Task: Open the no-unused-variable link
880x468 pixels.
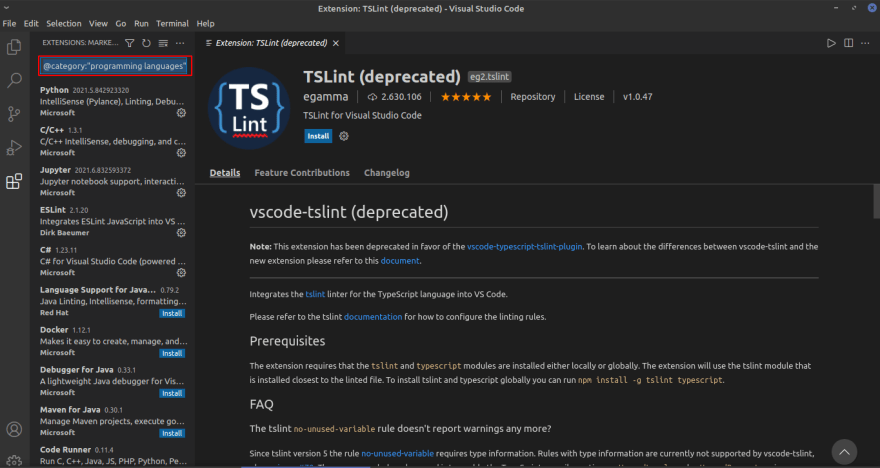Action: (x=397, y=453)
